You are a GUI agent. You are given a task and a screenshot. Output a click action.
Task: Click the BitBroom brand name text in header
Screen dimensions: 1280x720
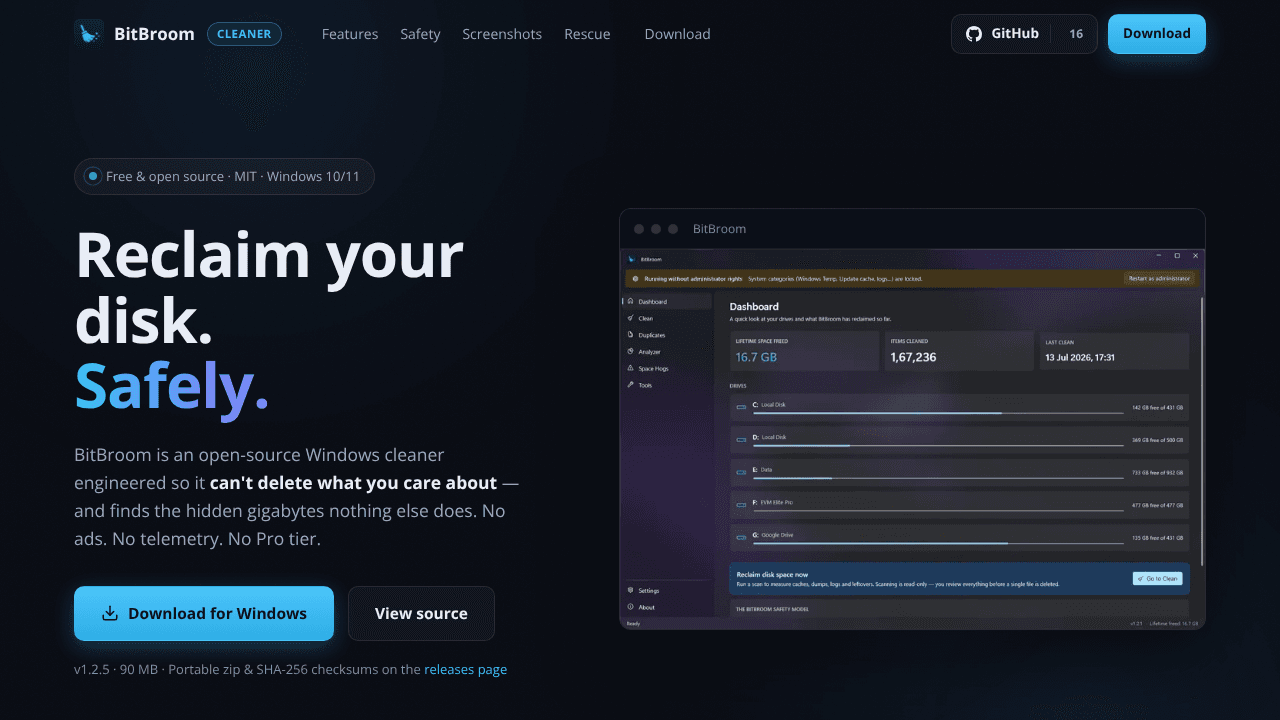154,34
